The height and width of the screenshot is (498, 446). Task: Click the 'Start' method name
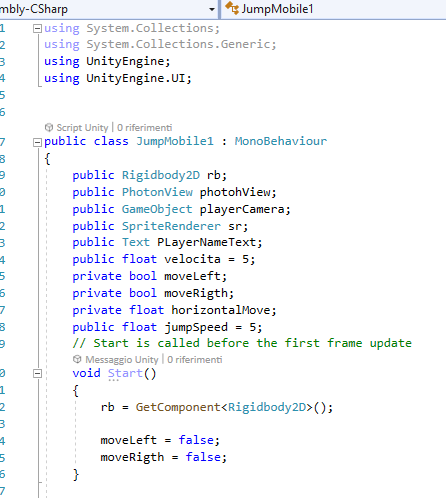(125, 373)
